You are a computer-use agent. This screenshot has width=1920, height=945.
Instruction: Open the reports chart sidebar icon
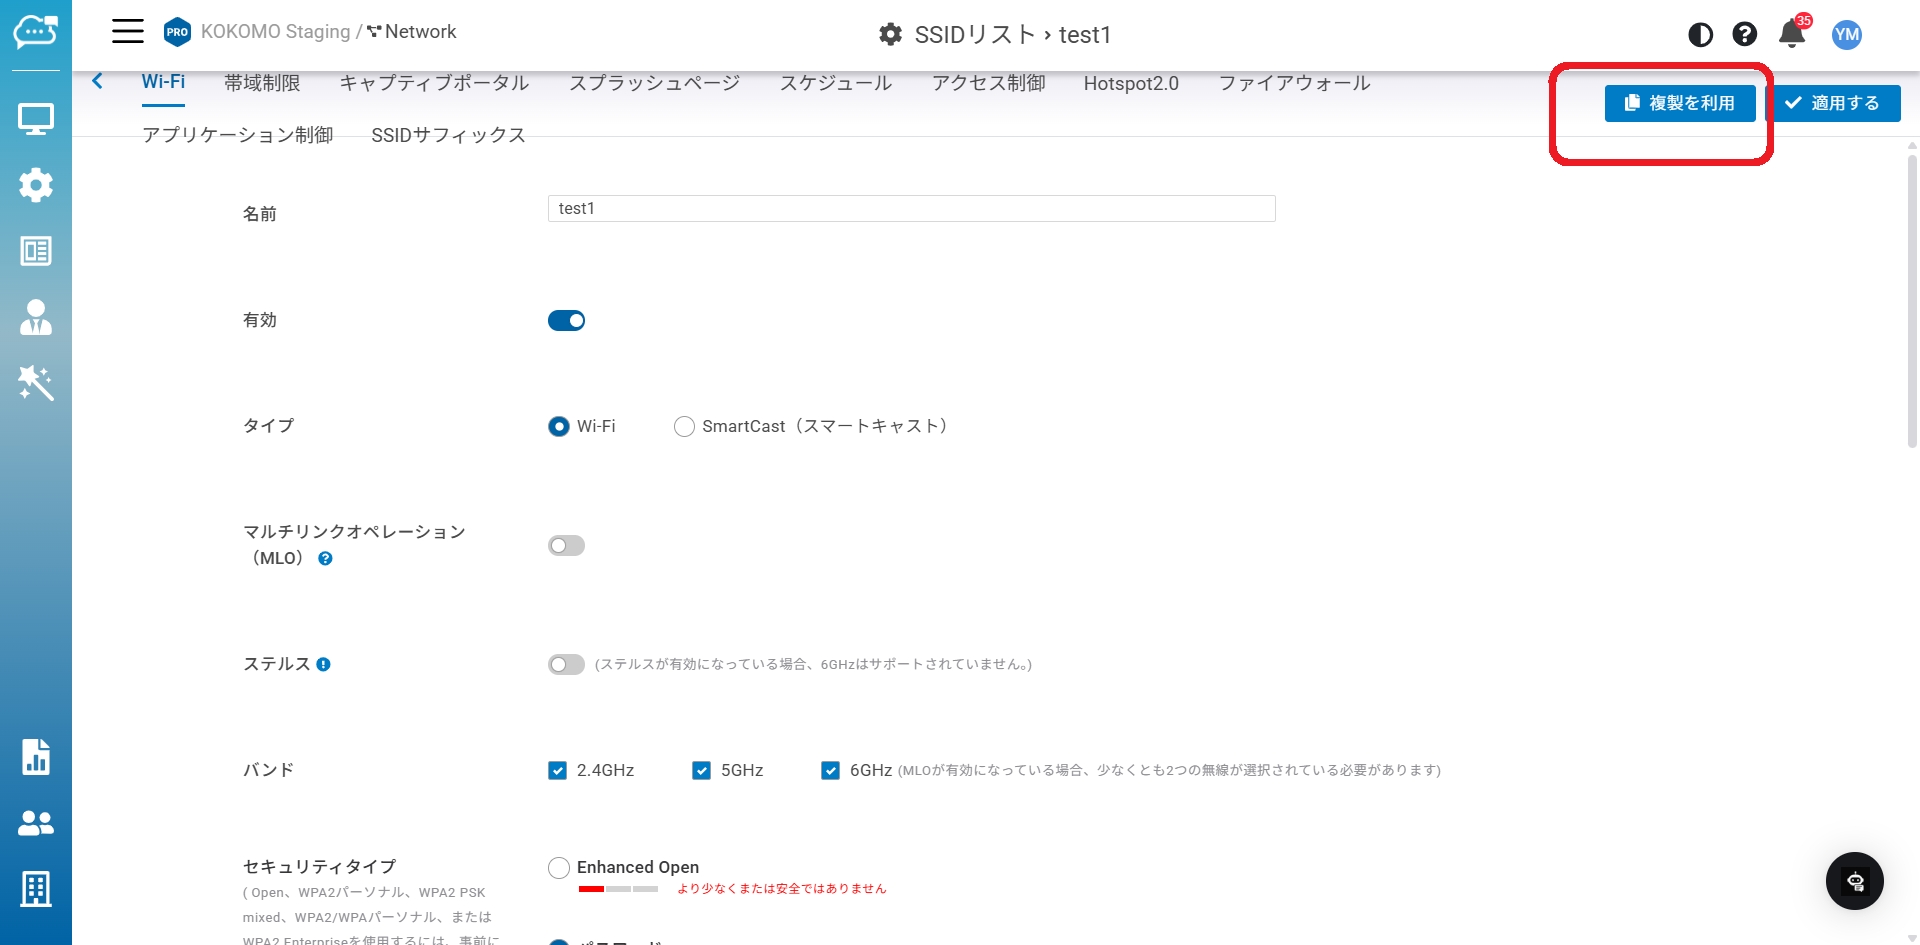[x=36, y=757]
